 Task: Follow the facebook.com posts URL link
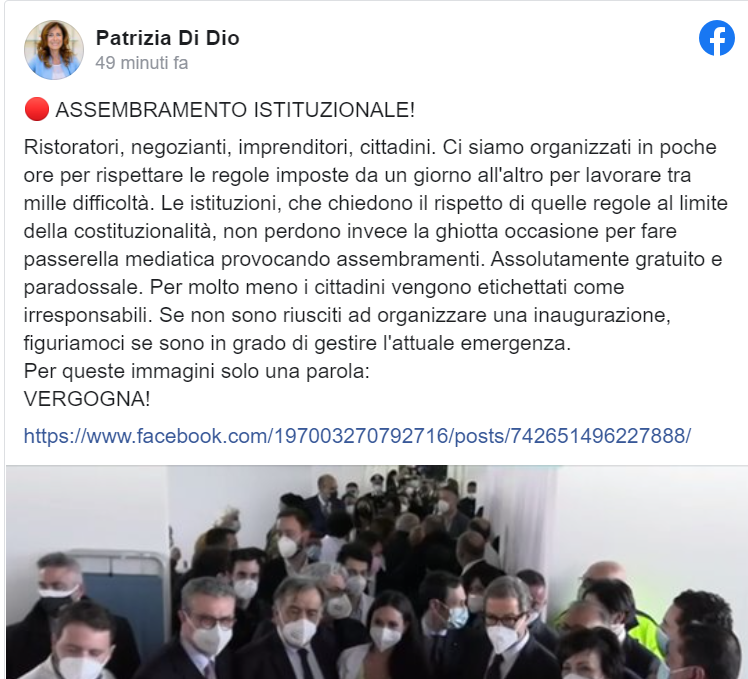(x=357, y=436)
